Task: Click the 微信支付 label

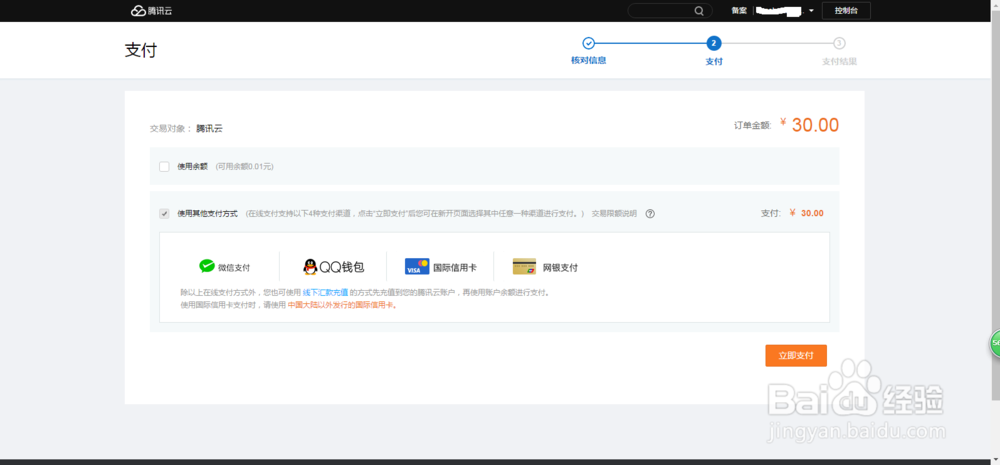Action: coord(234,268)
